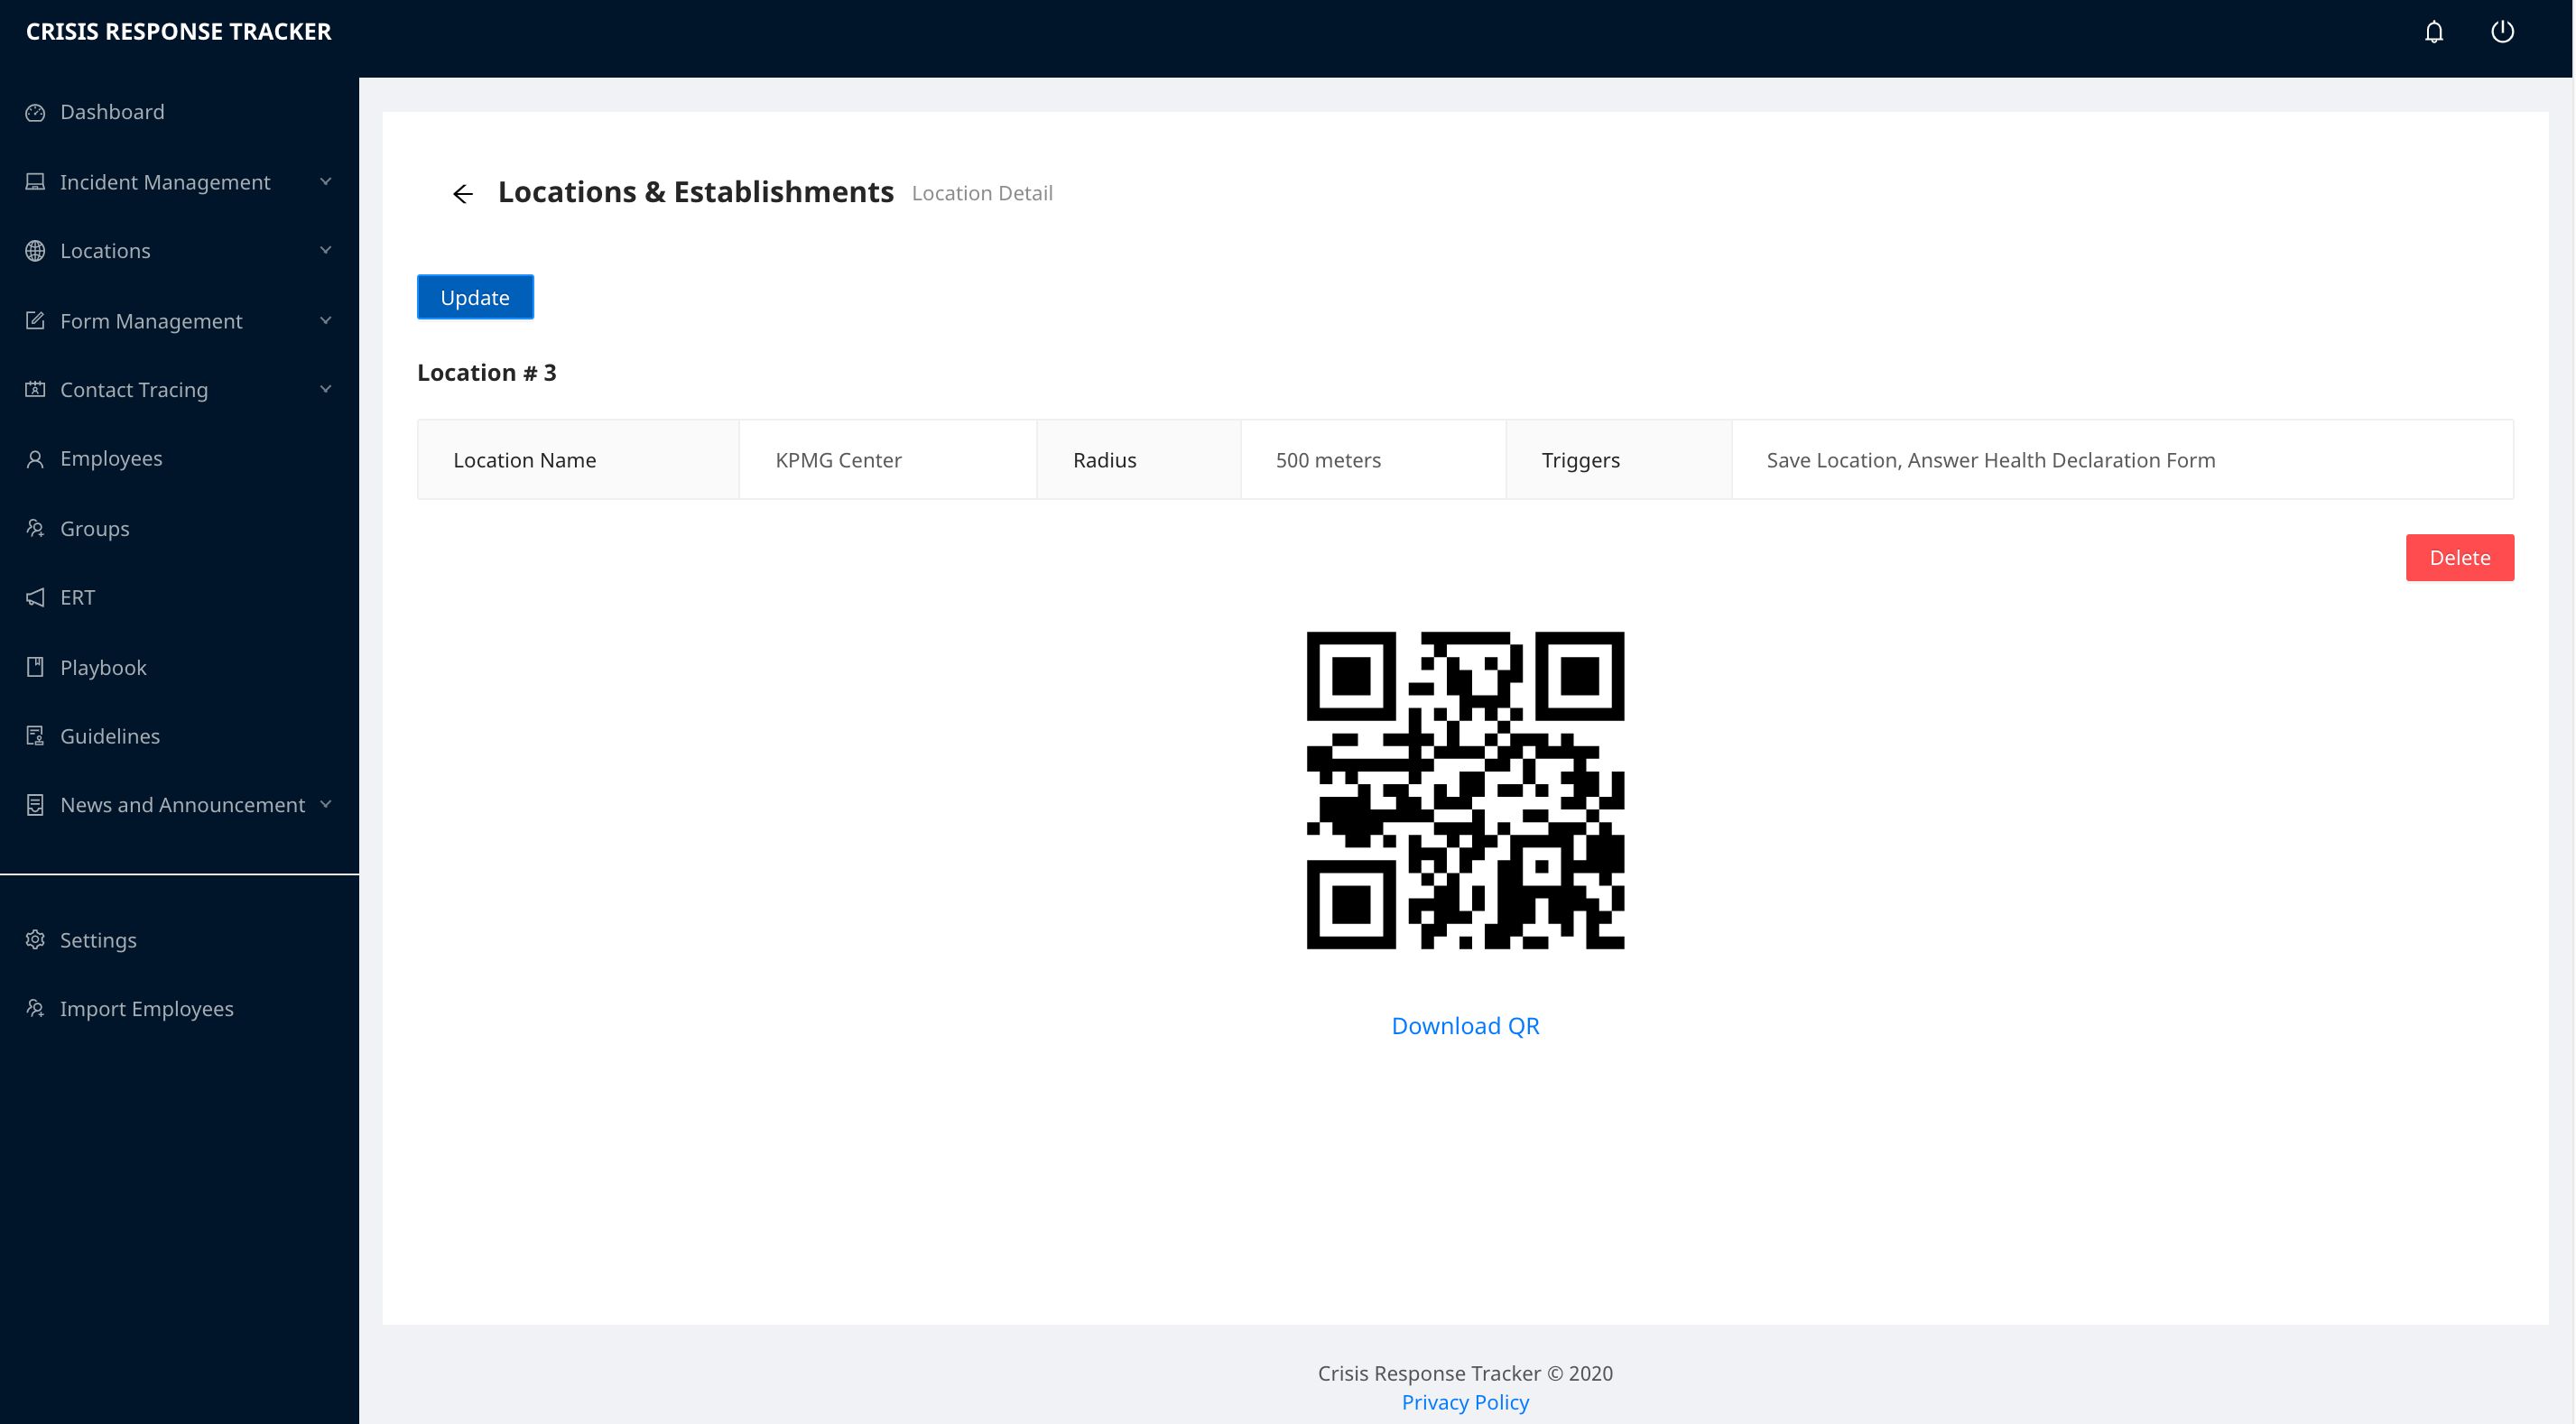This screenshot has height=1424, width=2576.
Task: Open the Guidelines menu item
Action: click(x=109, y=736)
